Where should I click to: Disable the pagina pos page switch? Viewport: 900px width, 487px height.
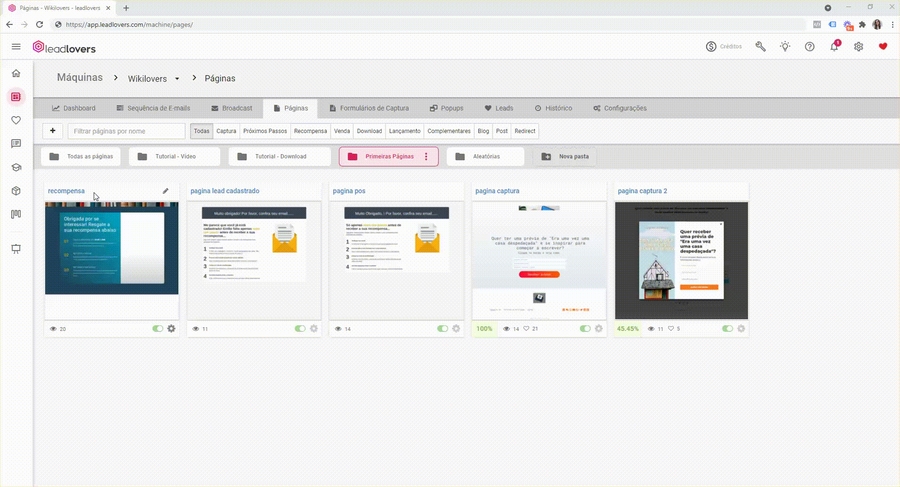pos(442,328)
